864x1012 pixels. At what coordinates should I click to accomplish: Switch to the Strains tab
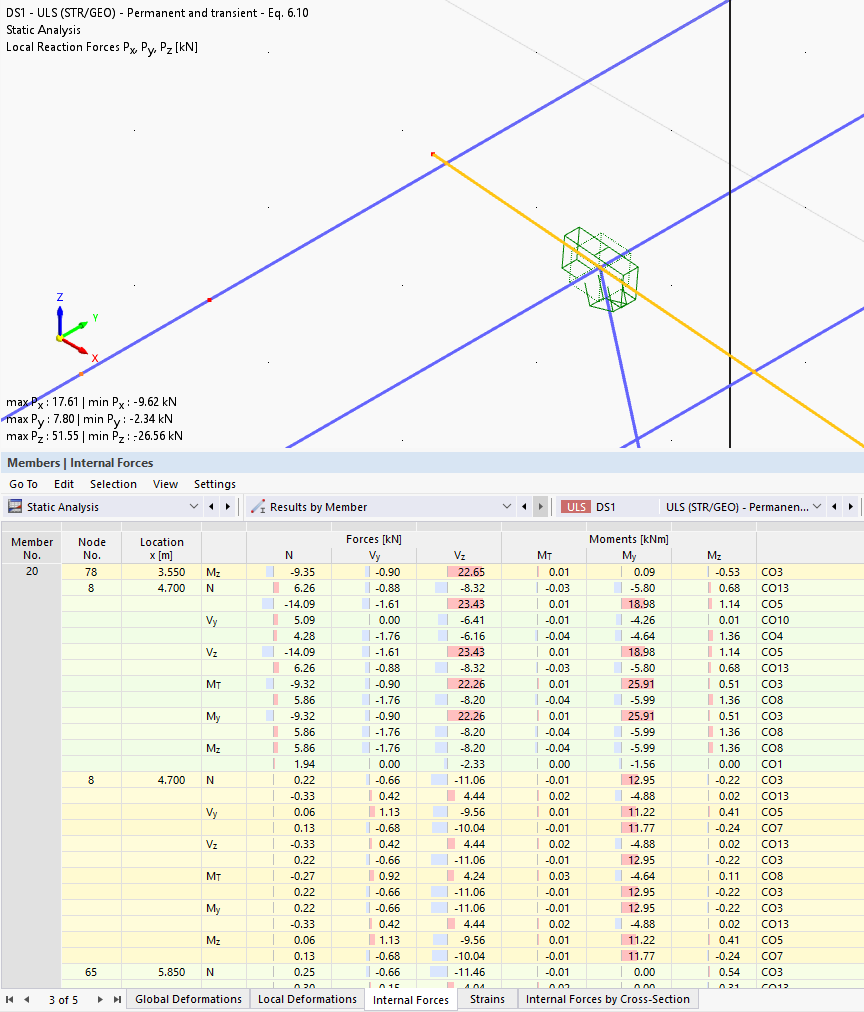pyautogui.click(x=487, y=999)
